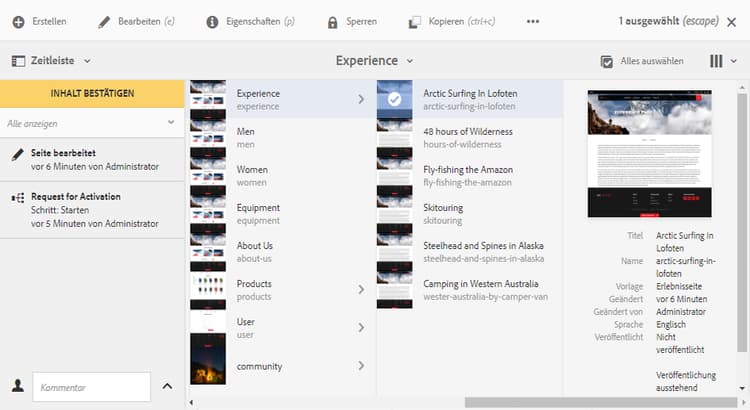Click Sperren in the toolbar
The height and width of the screenshot is (410, 750).
coord(361,22)
